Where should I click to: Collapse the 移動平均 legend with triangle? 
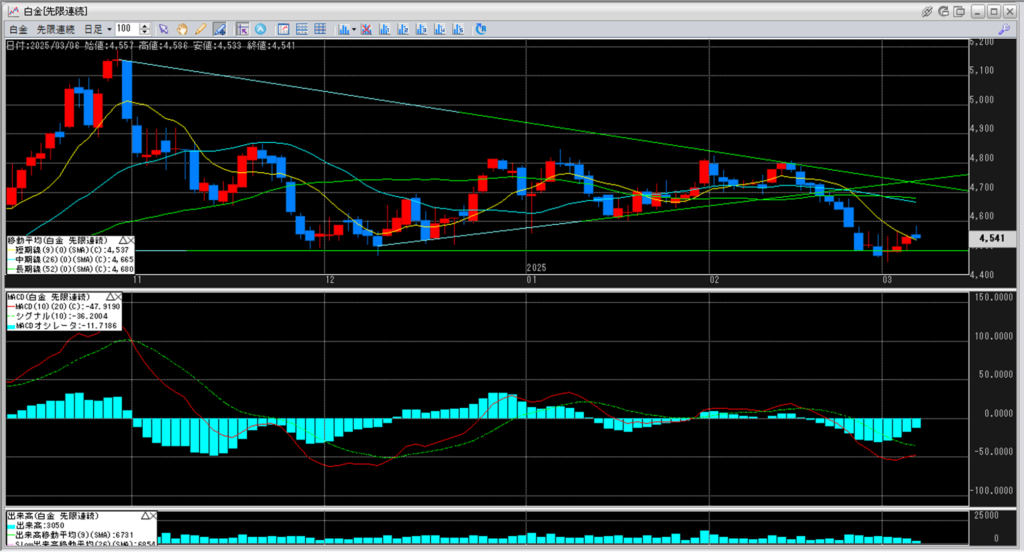(123, 241)
